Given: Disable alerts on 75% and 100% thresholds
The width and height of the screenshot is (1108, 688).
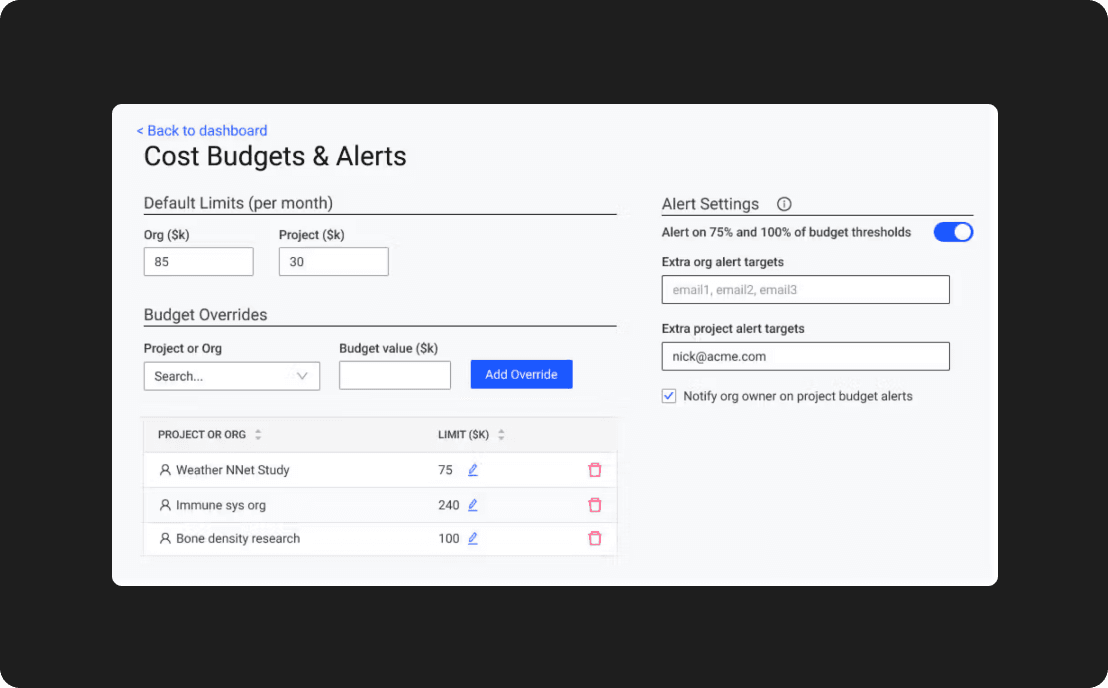Looking at the screenshot, I should tap(953, 231).
